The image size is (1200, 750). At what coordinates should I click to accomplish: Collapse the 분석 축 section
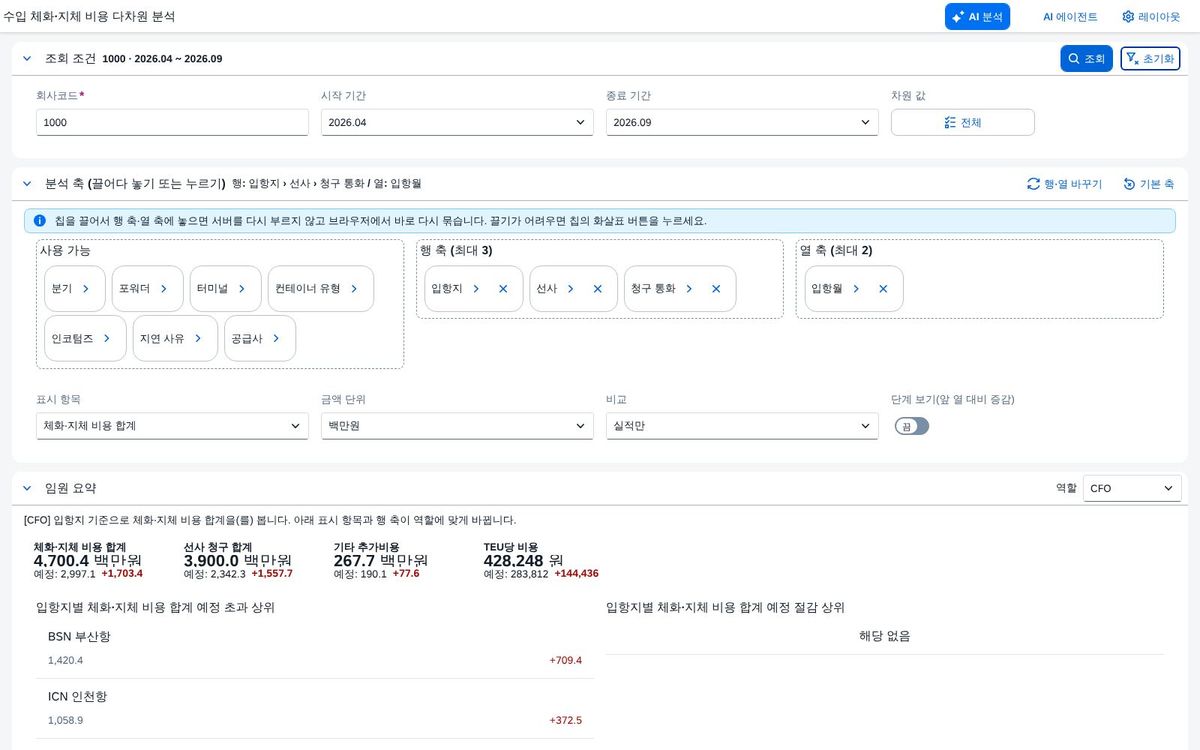pos(27,184)
